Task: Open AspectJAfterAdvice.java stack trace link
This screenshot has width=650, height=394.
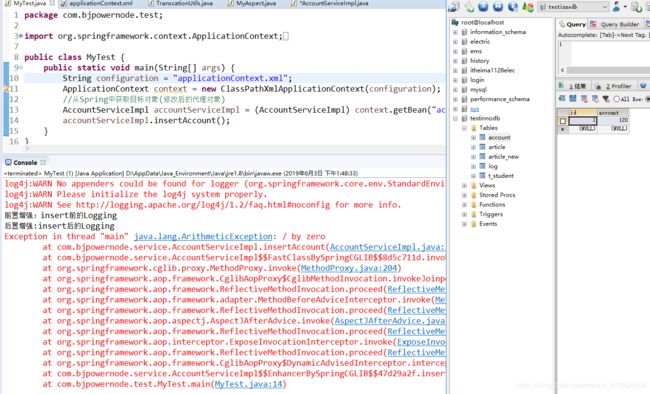Action: point(390,321)
